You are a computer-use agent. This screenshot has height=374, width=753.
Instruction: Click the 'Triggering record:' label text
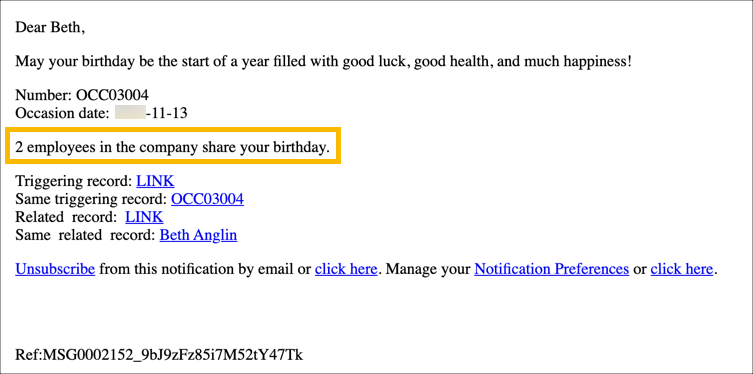[x=74, y=181]
